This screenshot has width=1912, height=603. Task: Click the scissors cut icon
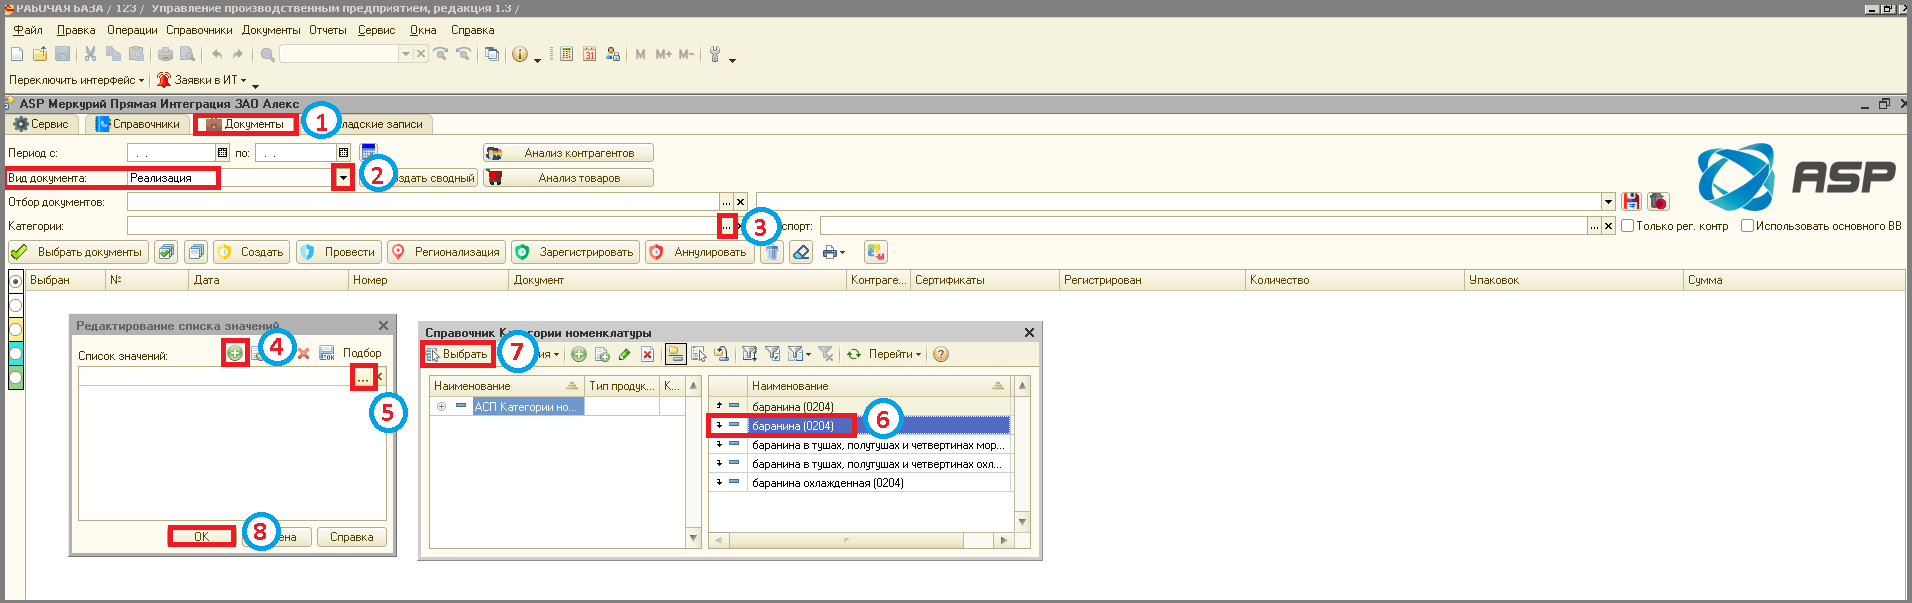pos(91,54)
